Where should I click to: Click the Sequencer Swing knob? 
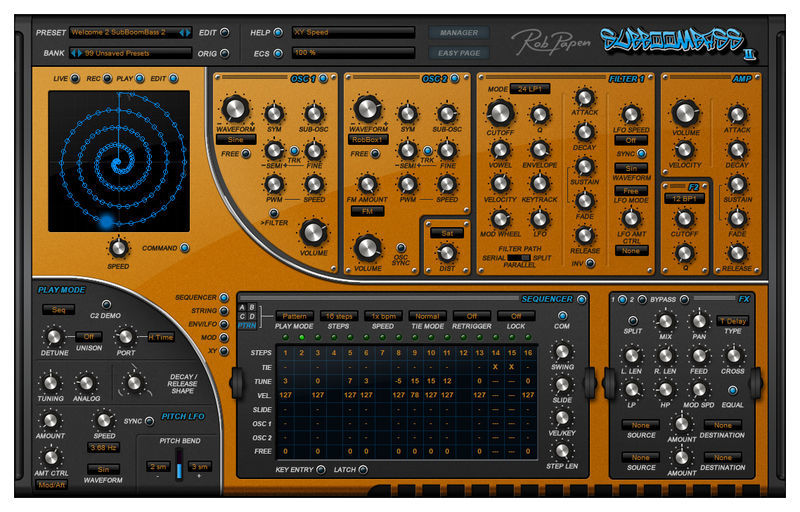(562, 351)
